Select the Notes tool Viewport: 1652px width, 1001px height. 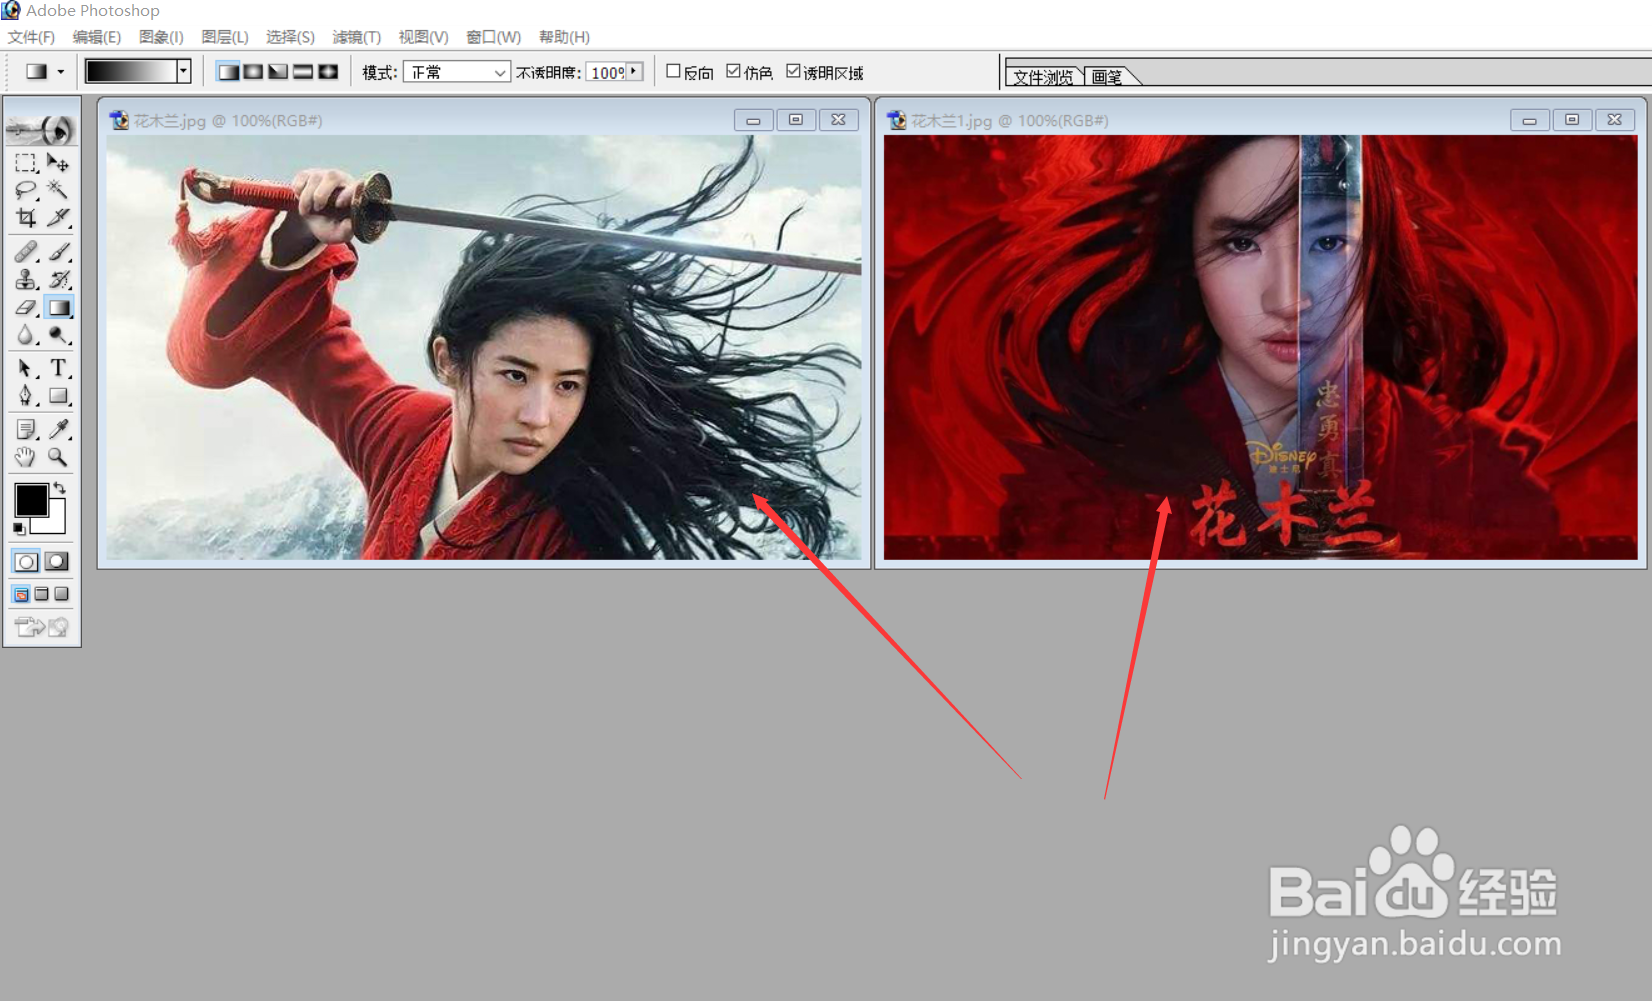pyautogui.click(x=26, y=429)
